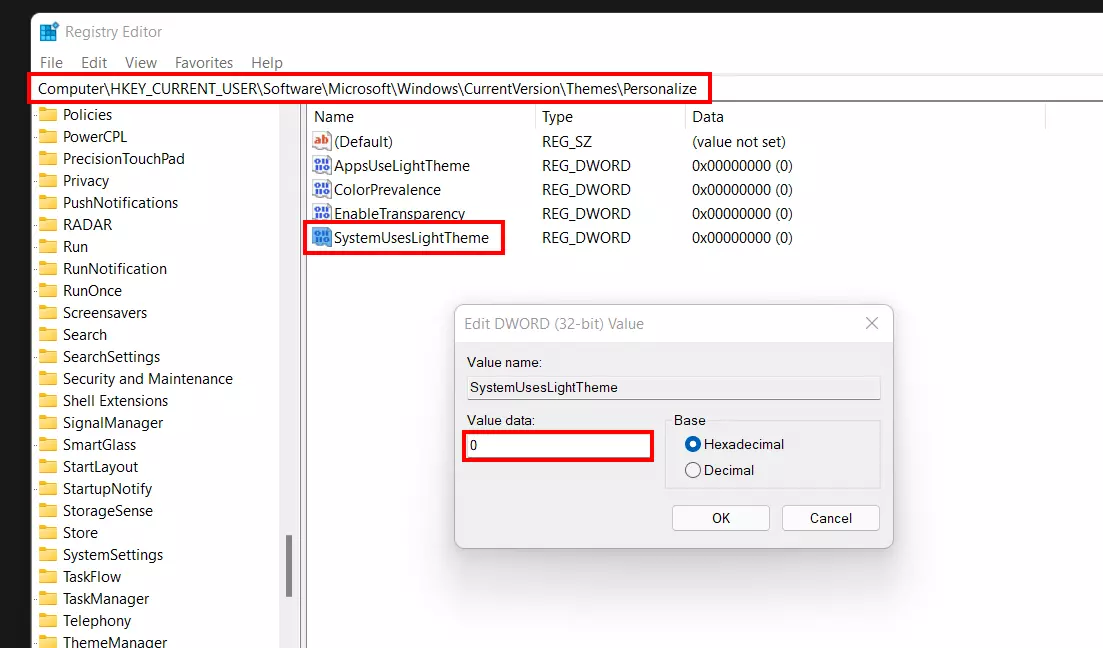Click the PushNotifications folder icon
Screen dimensions: 1103x648
(48, 202)
